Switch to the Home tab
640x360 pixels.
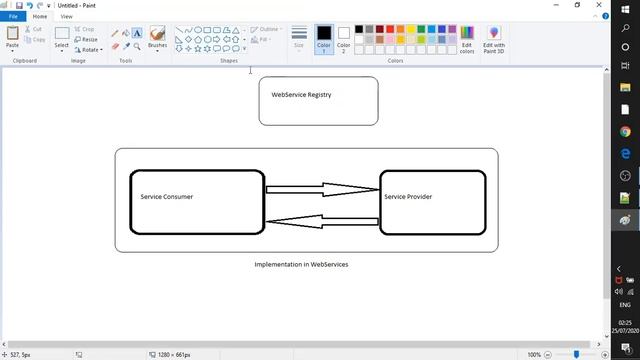tap(40, 16)
